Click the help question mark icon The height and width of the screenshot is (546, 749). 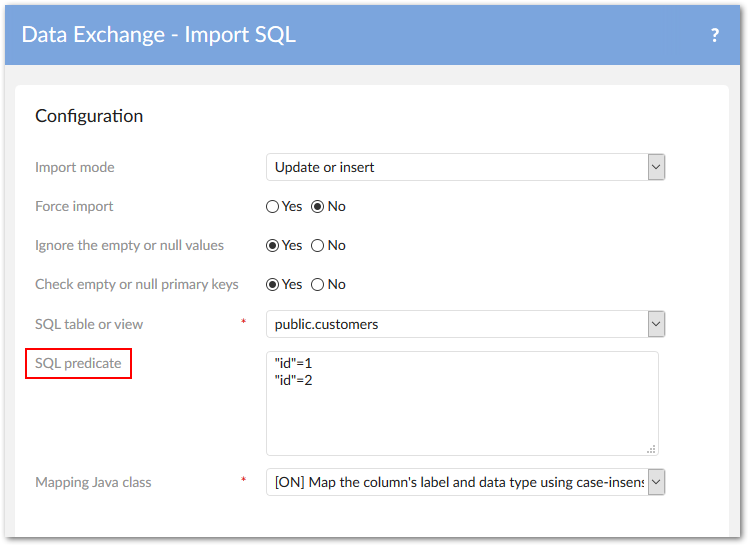click(715, 35)
